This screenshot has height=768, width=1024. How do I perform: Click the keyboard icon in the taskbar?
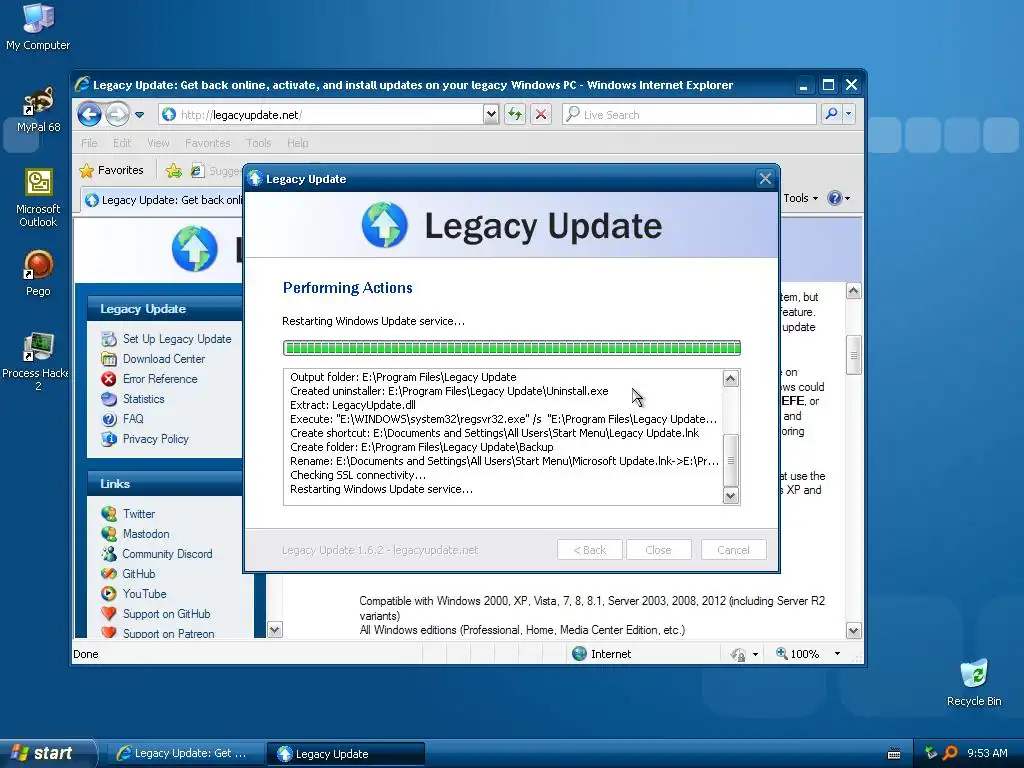895,754
